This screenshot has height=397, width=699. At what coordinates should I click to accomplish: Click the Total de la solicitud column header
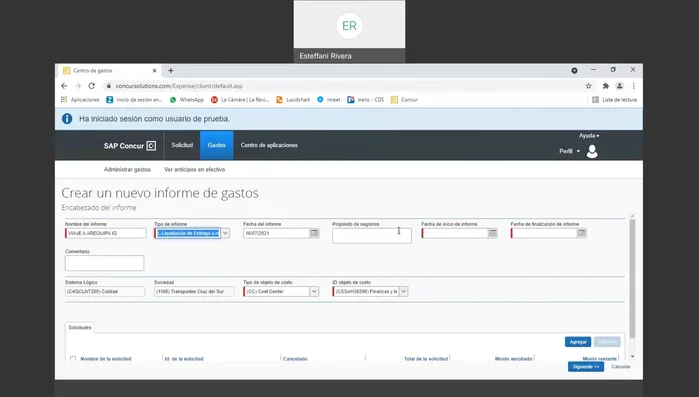click(426, 359)
